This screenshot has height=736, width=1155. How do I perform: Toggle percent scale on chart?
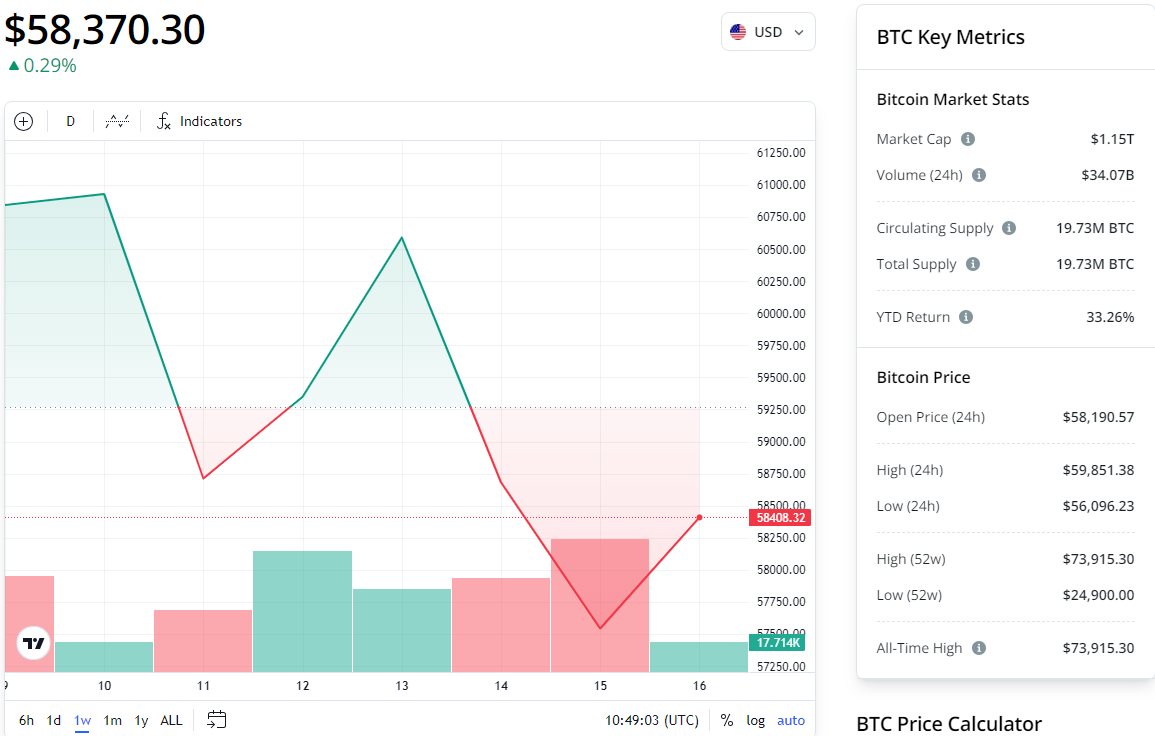(x=727, y=720)
